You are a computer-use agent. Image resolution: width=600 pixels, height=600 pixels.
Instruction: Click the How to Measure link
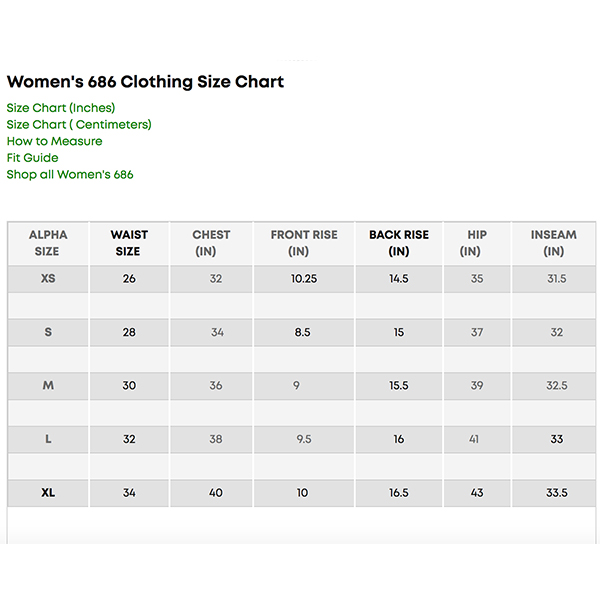54,141
